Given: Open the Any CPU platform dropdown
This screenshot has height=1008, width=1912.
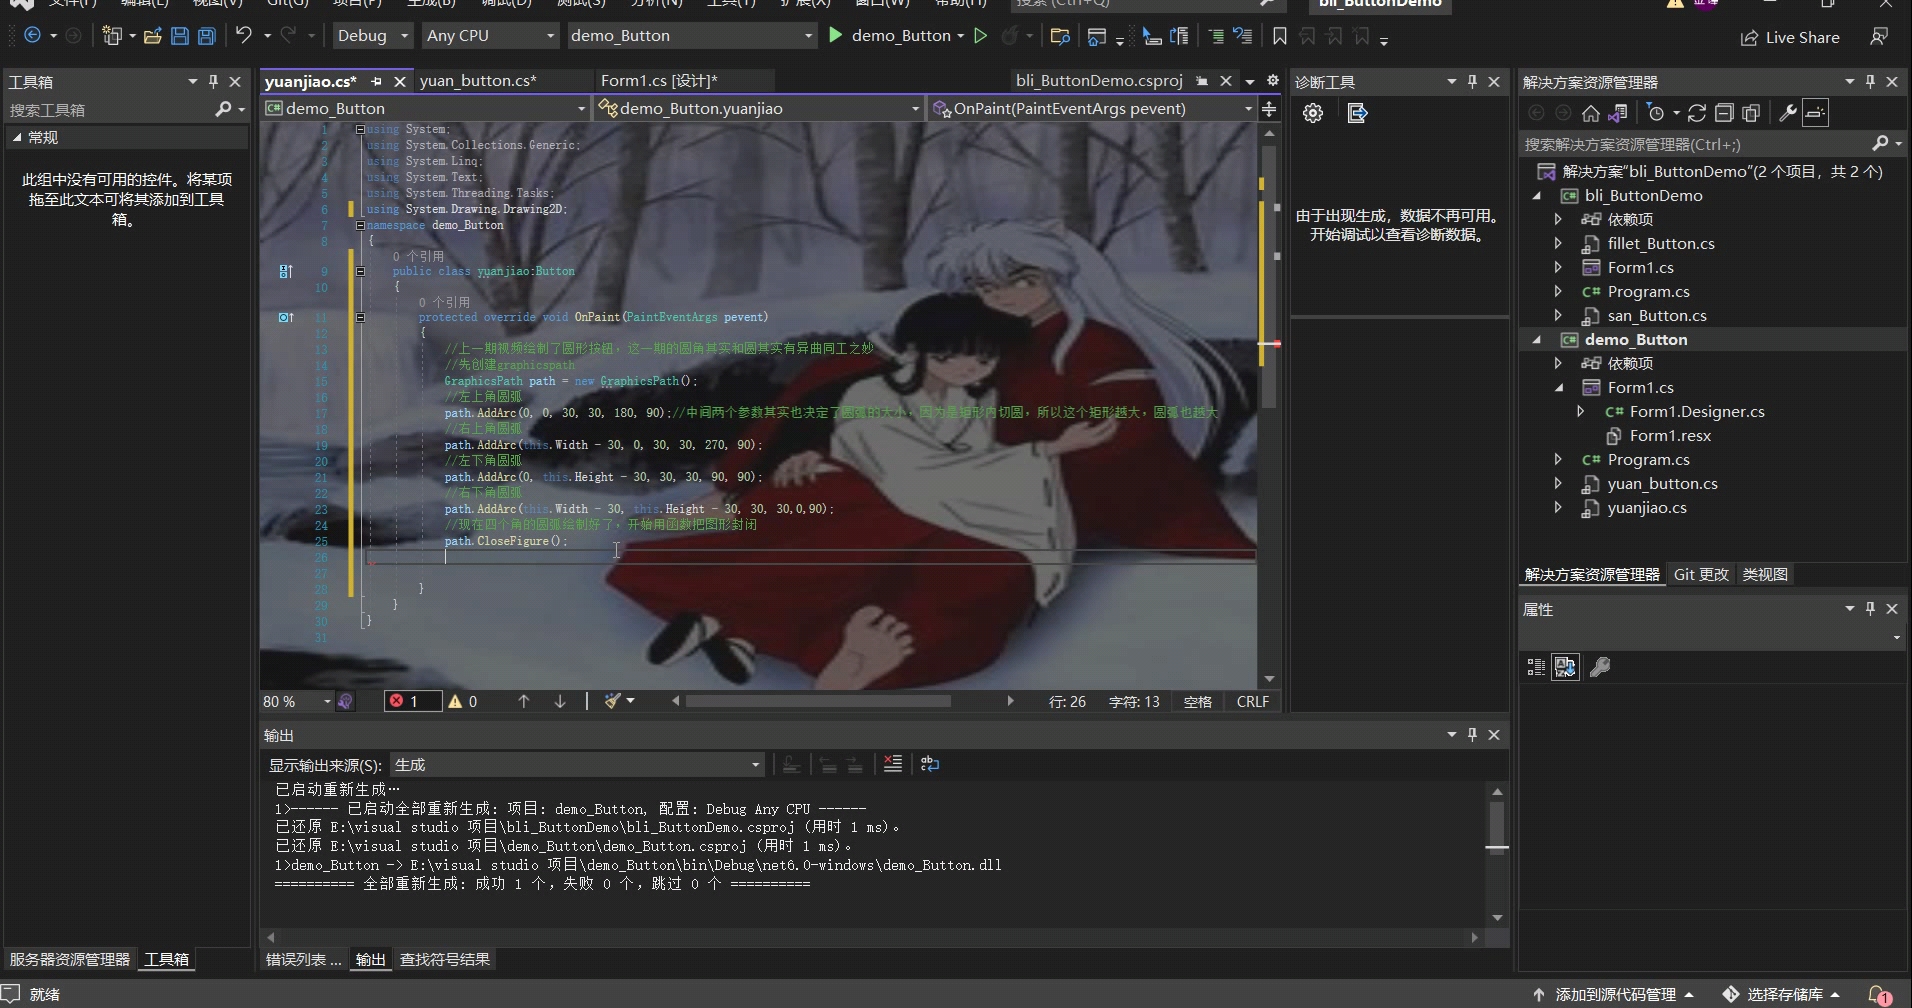Looking at the screenshot, I should pos(489,35).
